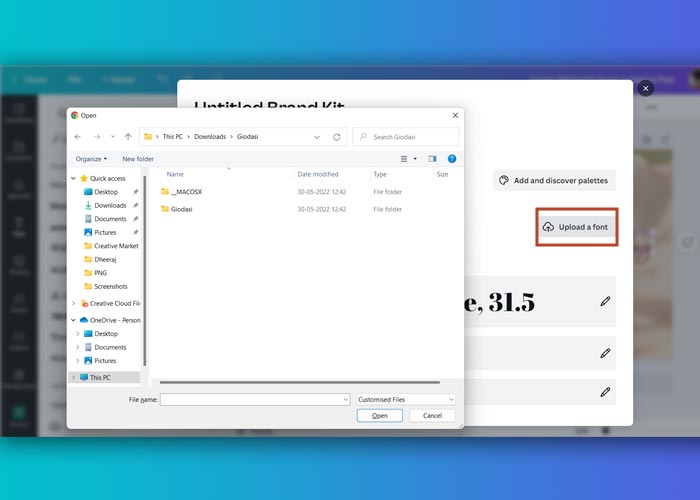700x500 pixels.
Task: Click the Back arrow in Open dialog
Action: pyautogui.click(x=78, y=137)
